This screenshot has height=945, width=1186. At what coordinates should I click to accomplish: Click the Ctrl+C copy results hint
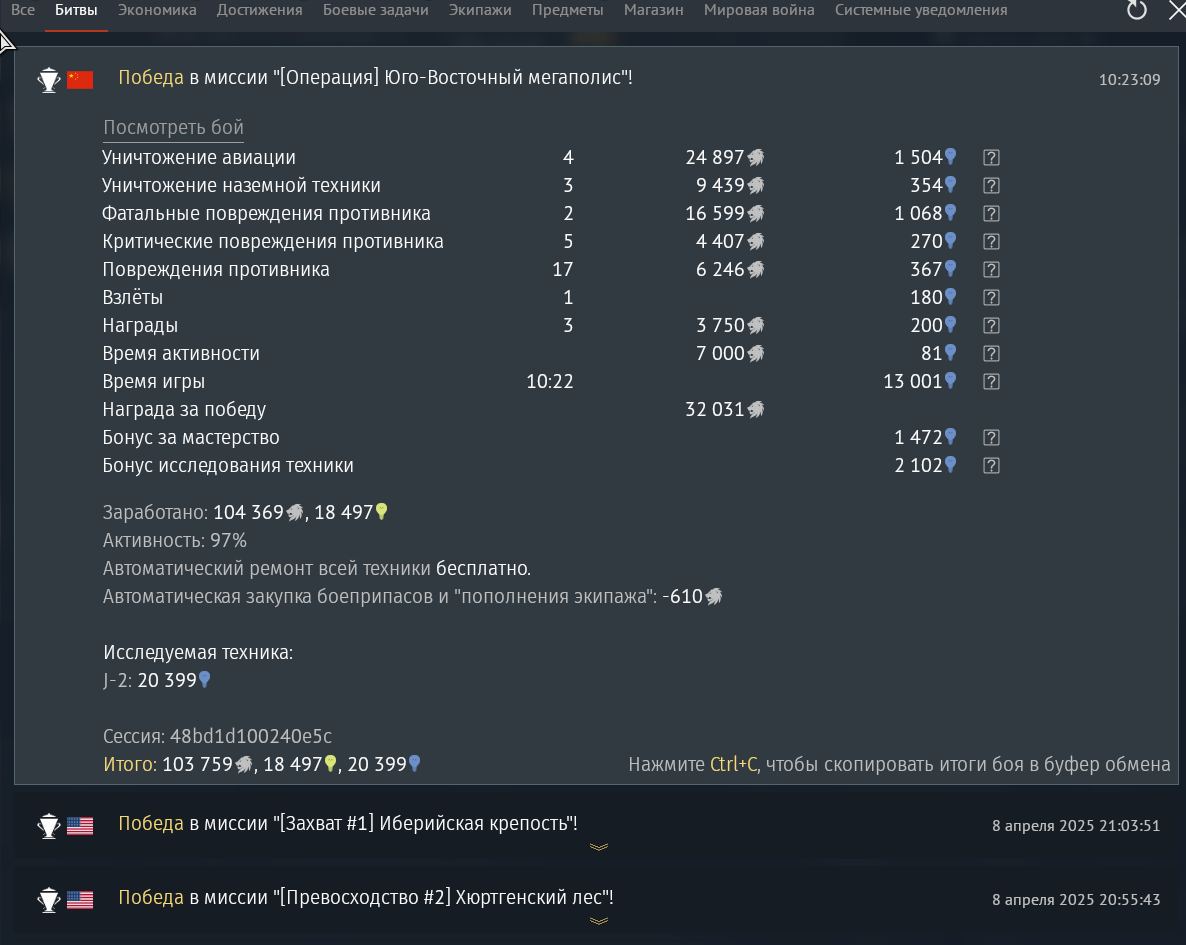click(899, 764)
